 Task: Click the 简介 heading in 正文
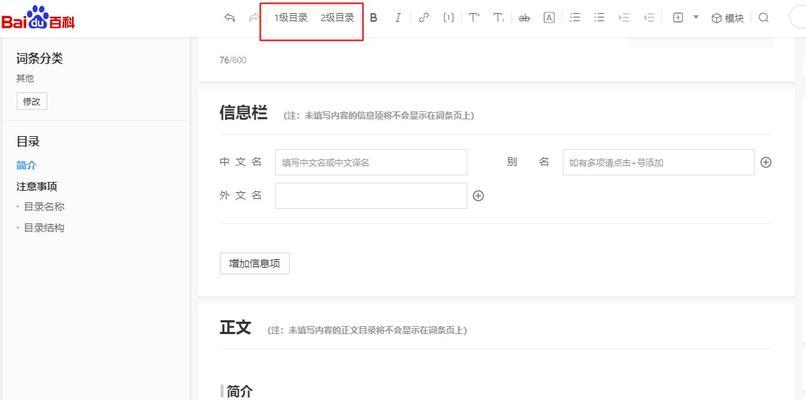(240, 391)
